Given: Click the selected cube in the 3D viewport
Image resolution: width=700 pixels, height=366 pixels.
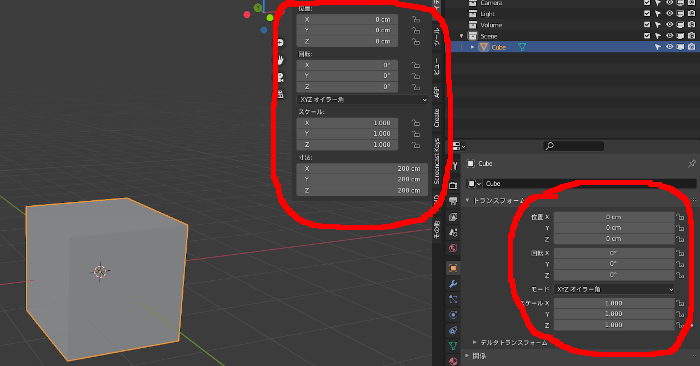Looking at the screenshot, I should [x=107, y=279].
